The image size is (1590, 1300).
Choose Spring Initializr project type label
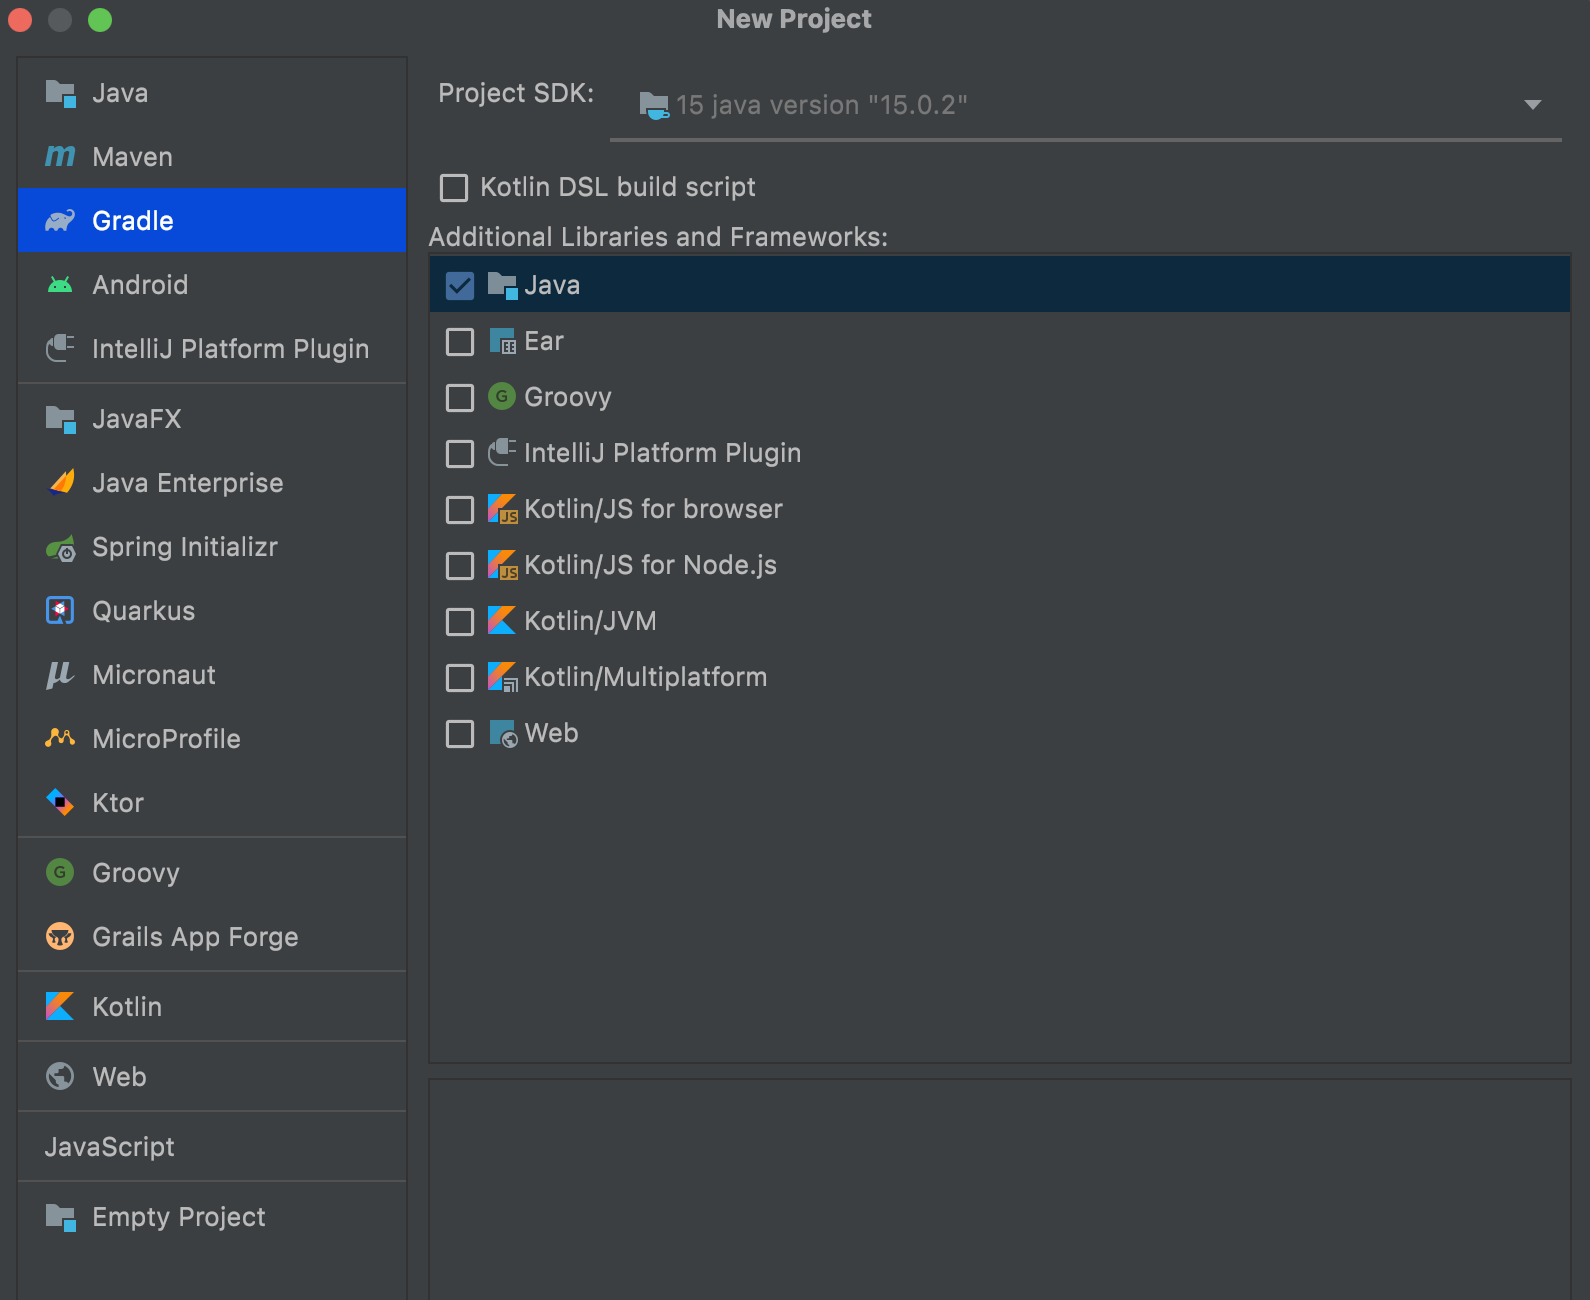185,548
